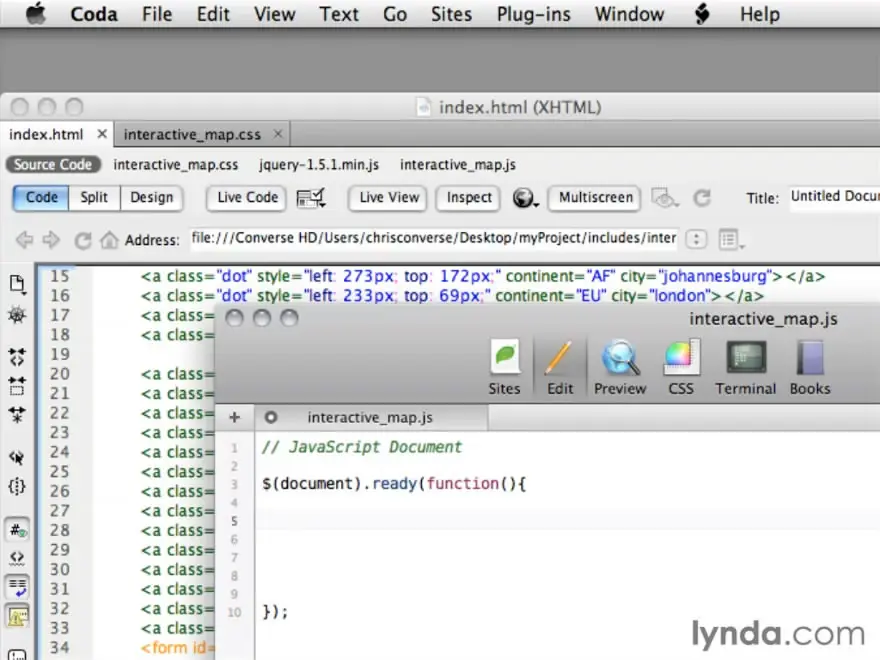Open the check browser compatibility dropdown
This screenshot has height=660, width=880.
311,198
